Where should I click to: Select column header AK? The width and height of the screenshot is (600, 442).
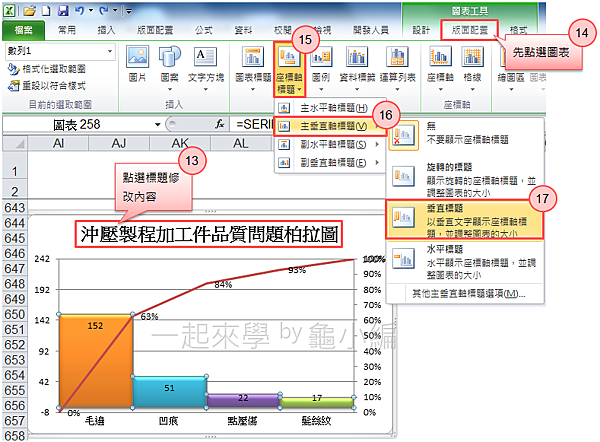(180, 144)
